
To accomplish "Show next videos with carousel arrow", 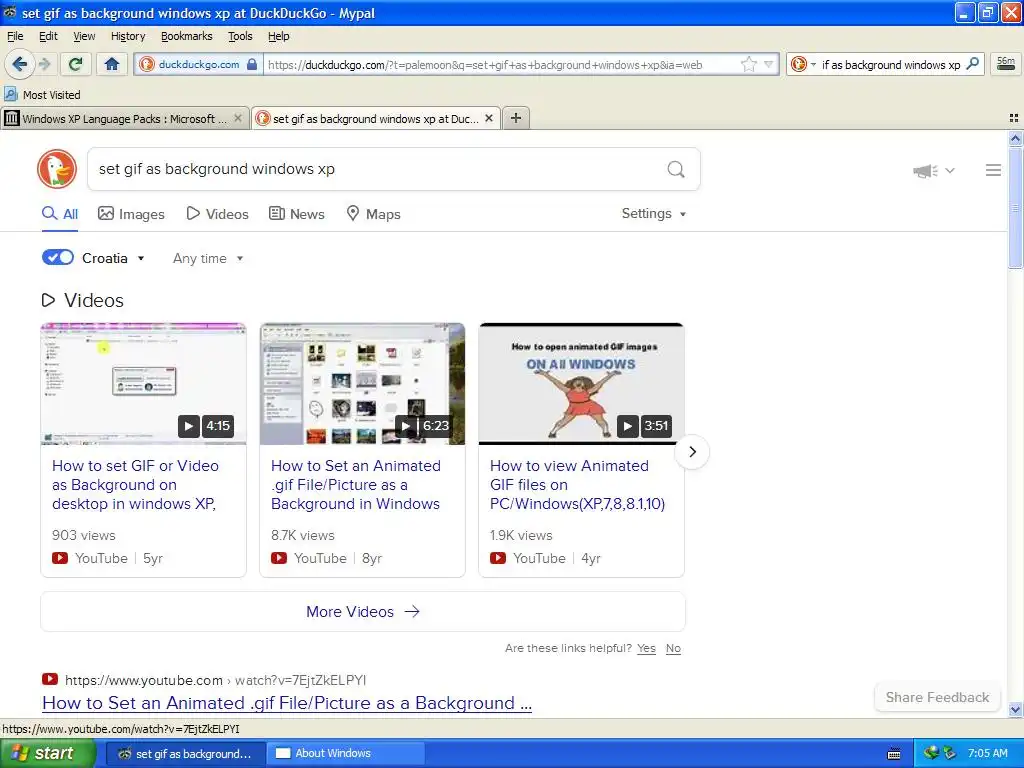I will point(692,452).
